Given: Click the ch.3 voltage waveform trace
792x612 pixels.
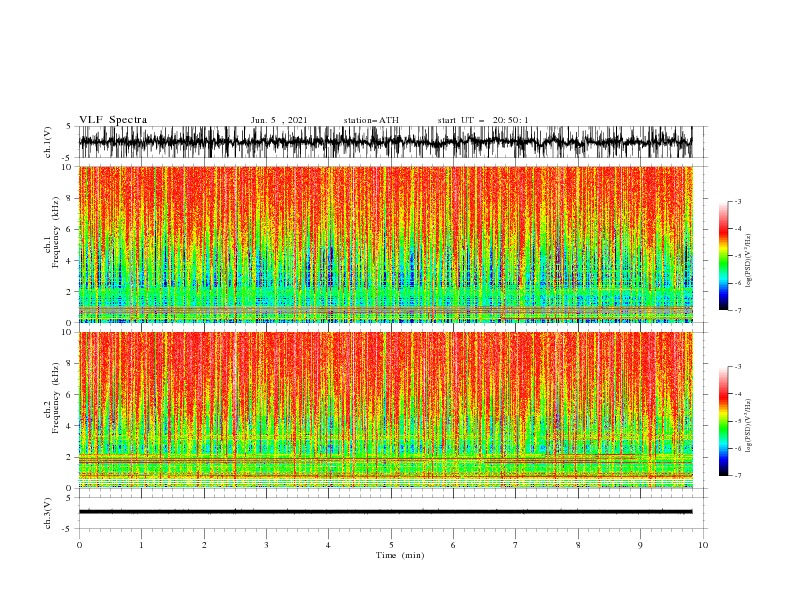Looking at the screenshot, I should 385,512.
